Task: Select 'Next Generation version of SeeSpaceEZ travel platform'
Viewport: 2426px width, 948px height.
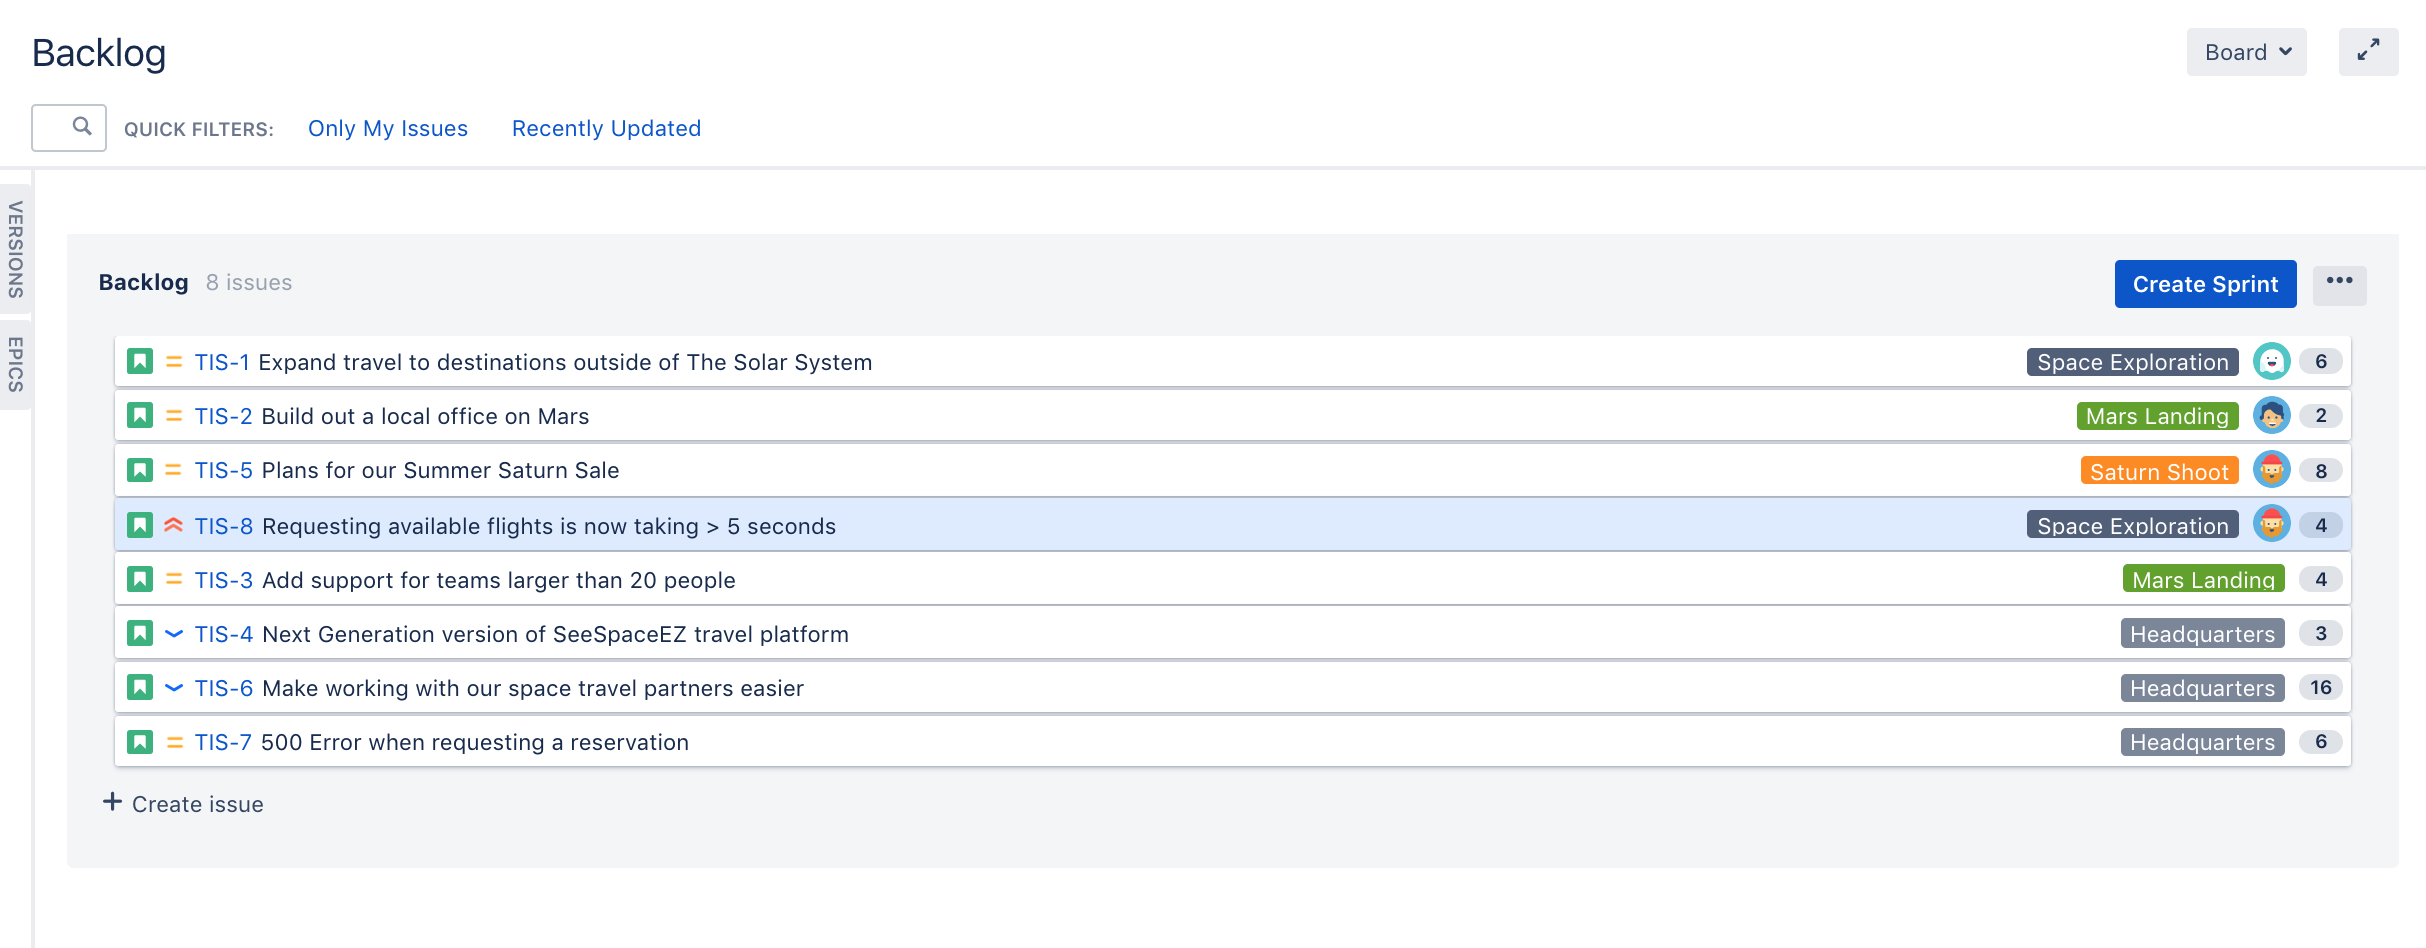Action: point(555,634)
